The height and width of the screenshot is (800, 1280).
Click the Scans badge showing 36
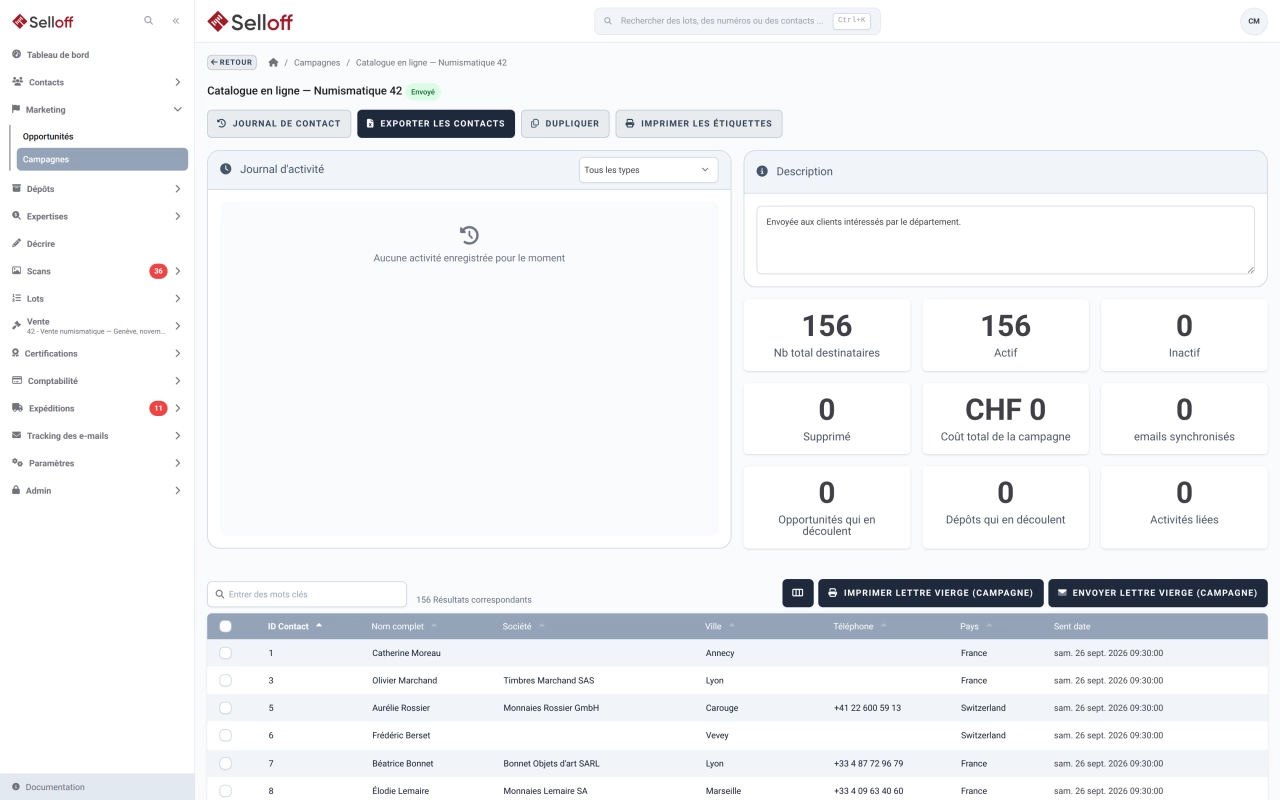[158, 271]
